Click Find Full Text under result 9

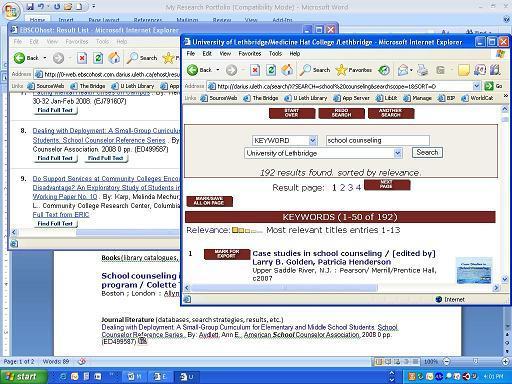pos(55,224)
